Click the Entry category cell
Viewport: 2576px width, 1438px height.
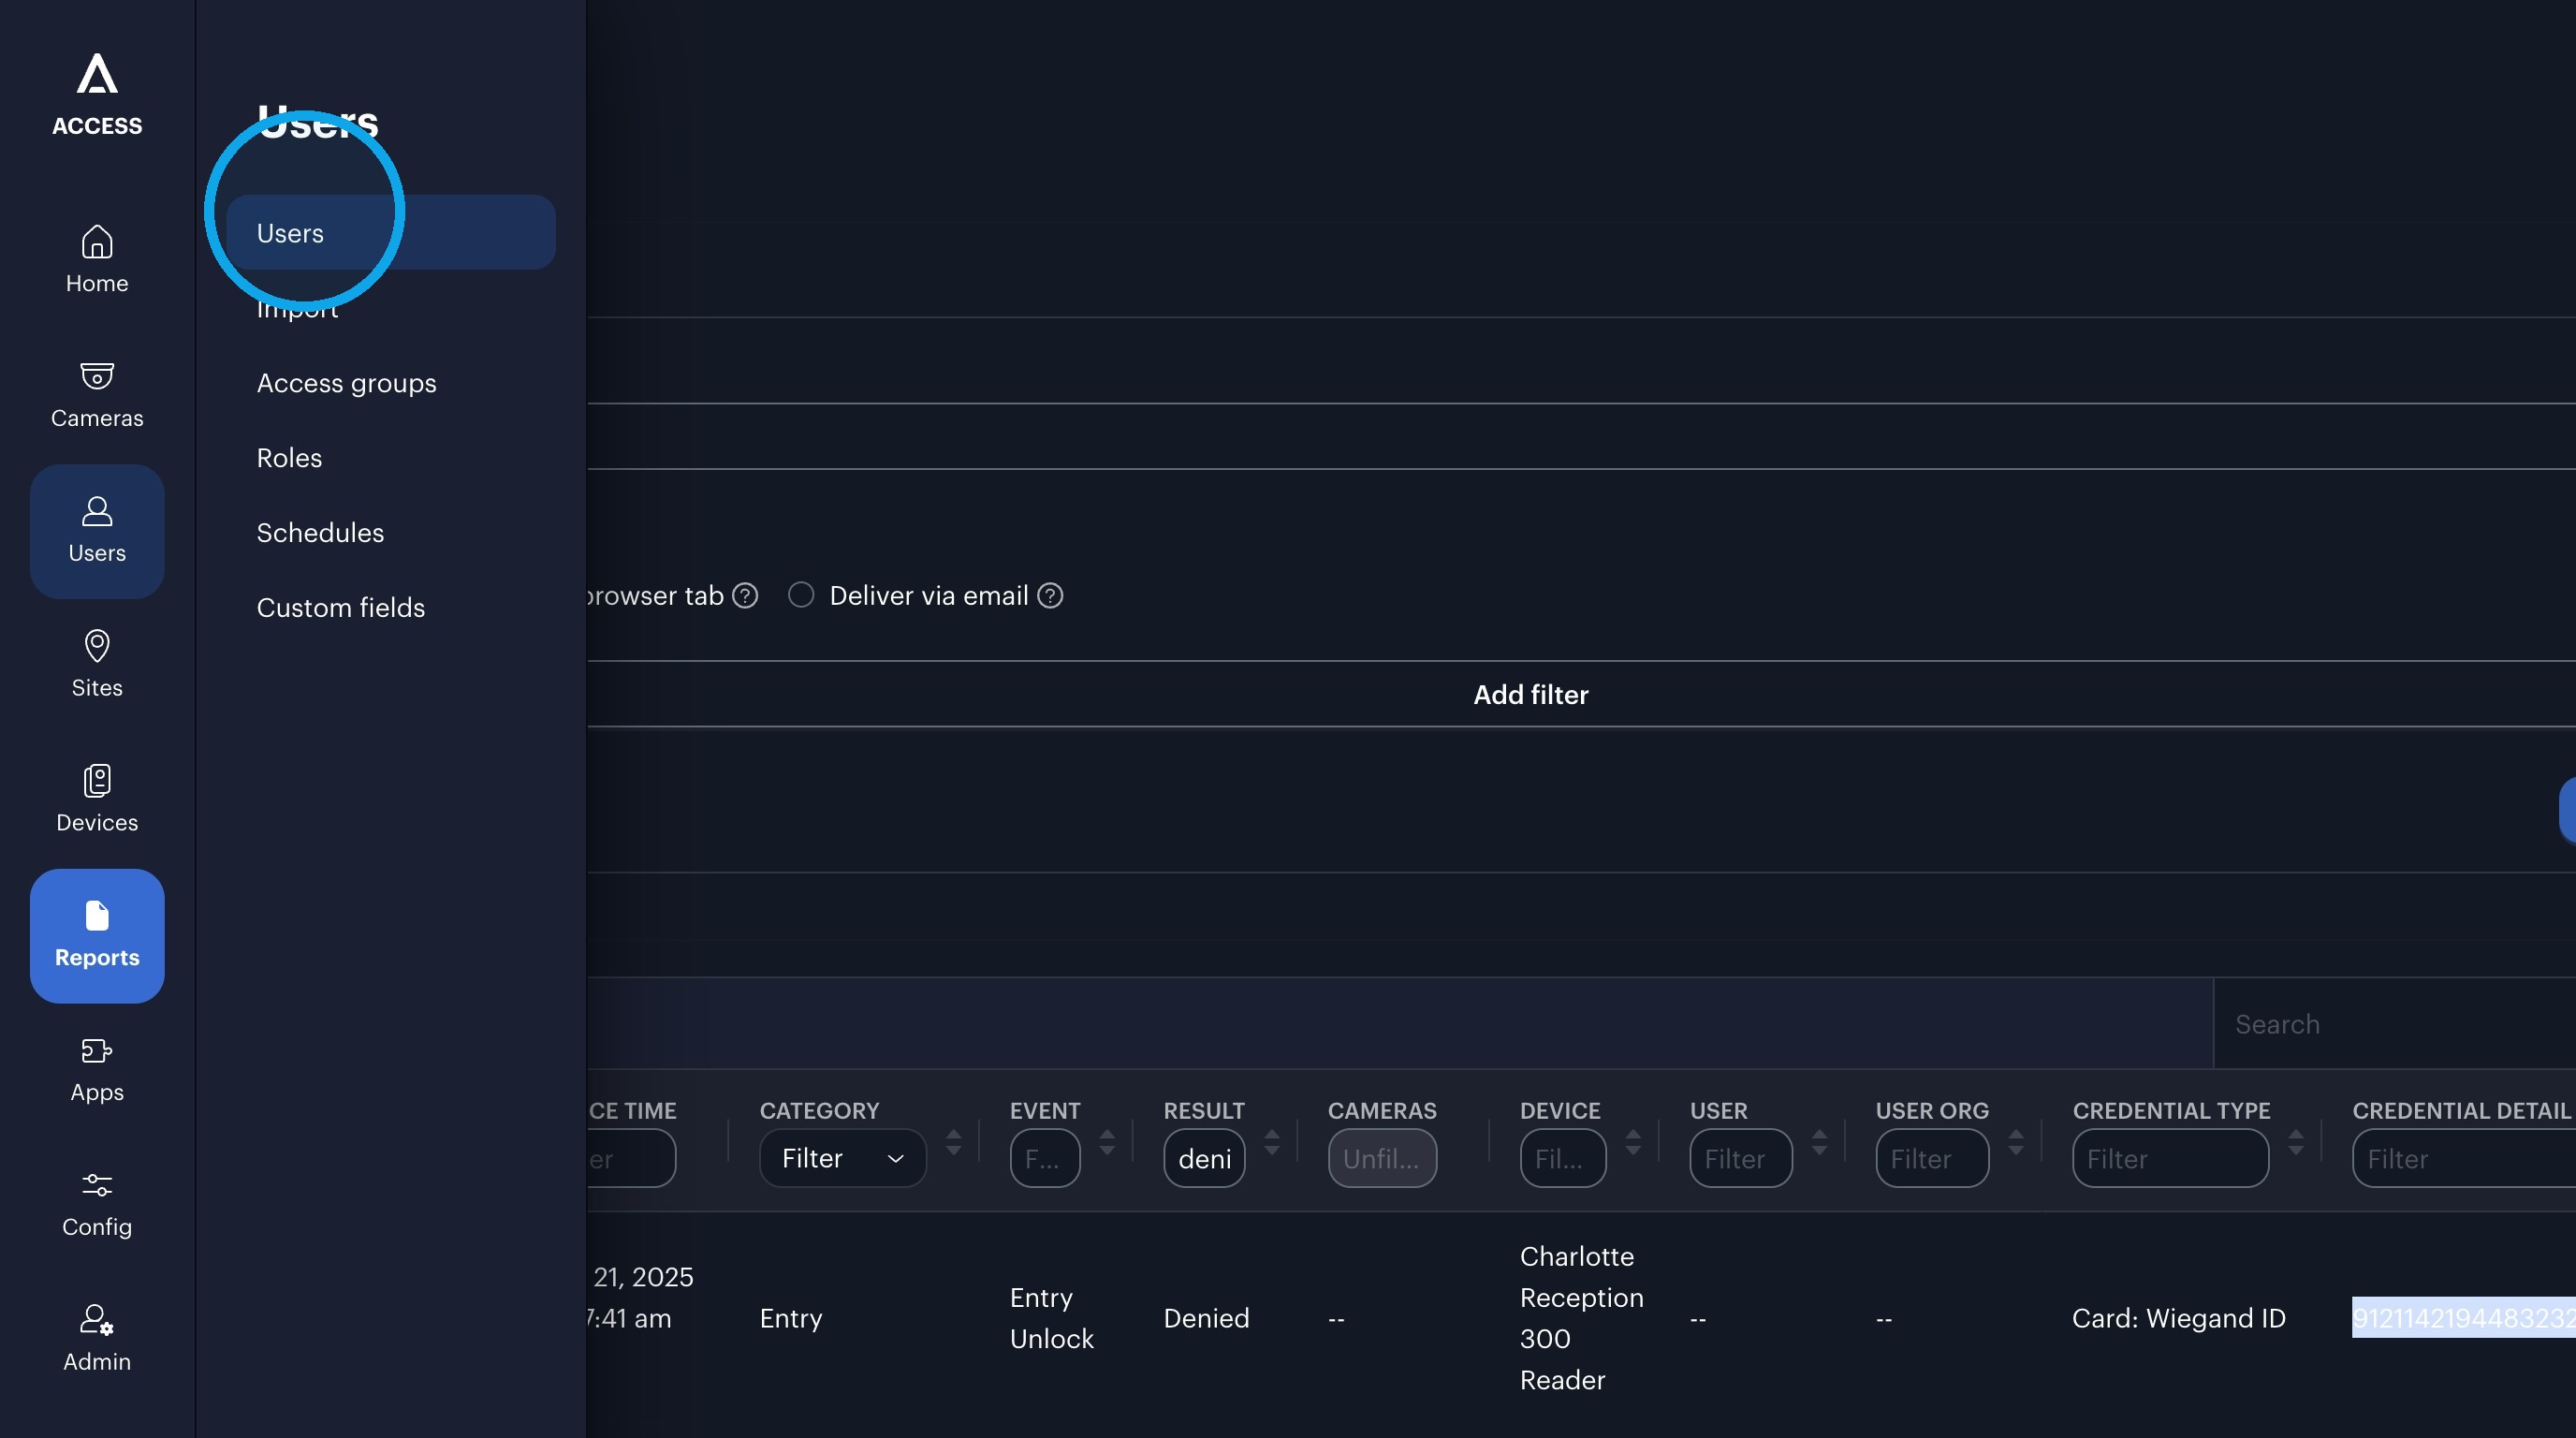pos(791,1318)
